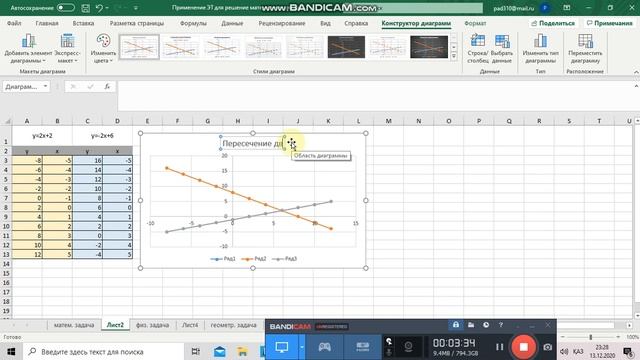
Task: Open Task View on taskbar
Action: [x=196, y=351]
